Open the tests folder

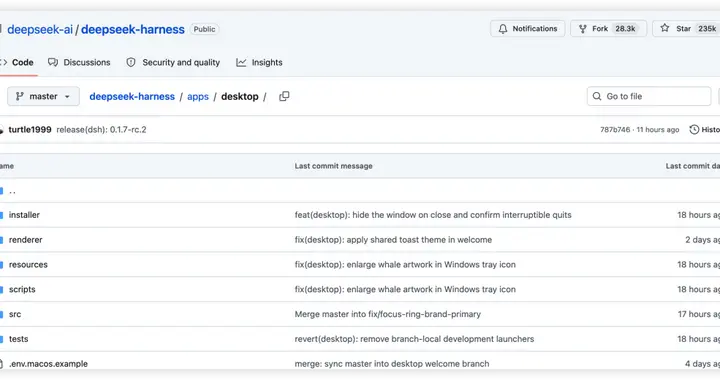(18, 339)
